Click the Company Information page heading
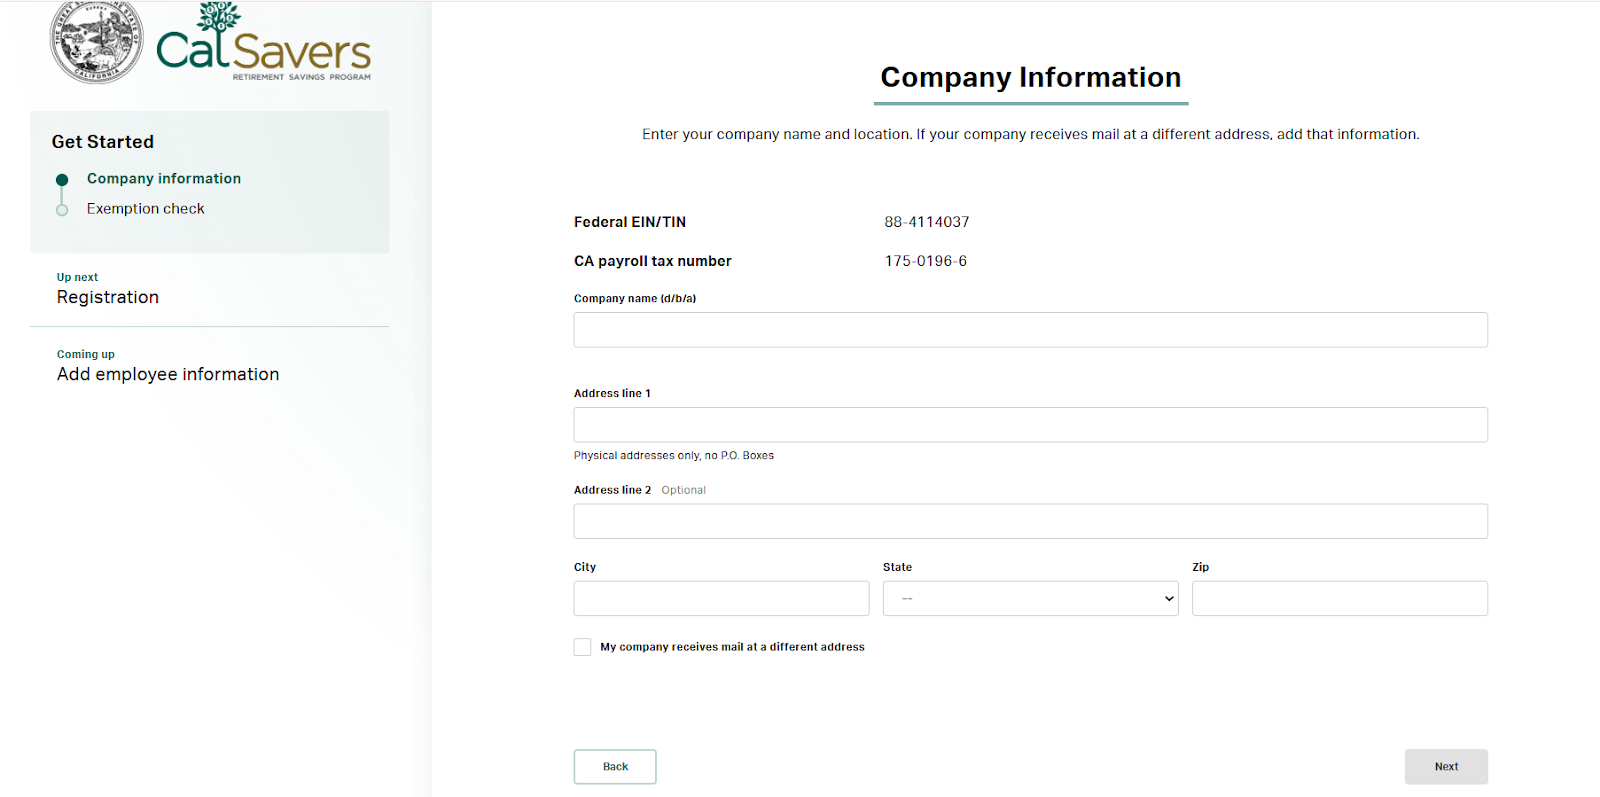 click(x=1030, y=78)
